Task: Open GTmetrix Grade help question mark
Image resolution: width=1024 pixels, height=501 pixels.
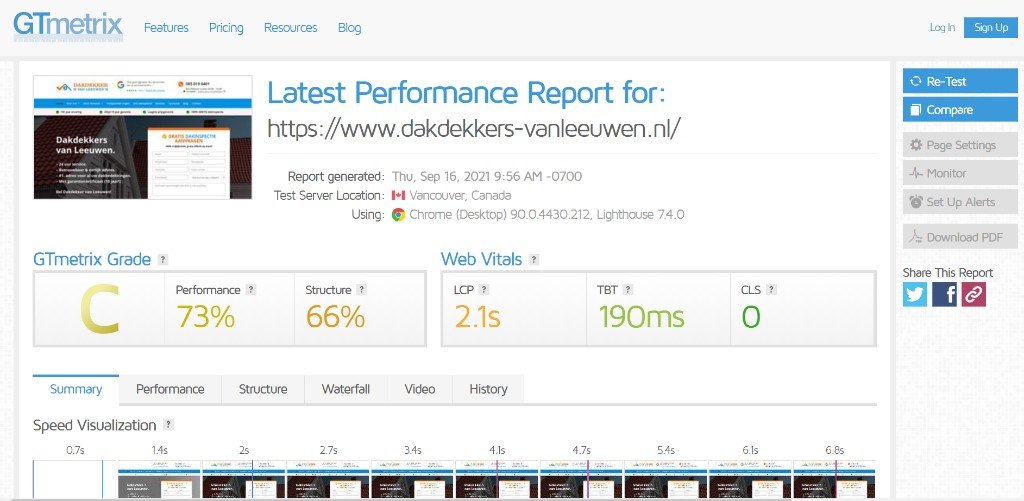Action: point(163,259)
